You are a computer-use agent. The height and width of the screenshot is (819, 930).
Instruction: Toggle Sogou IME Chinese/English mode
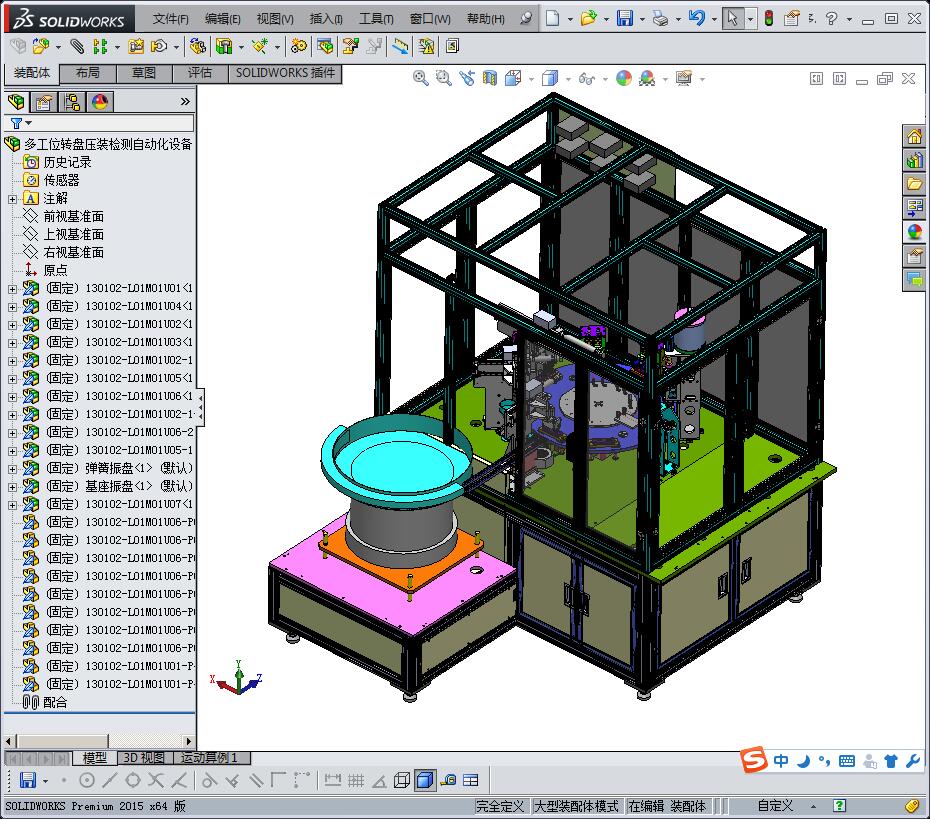[x=781, y=761]
